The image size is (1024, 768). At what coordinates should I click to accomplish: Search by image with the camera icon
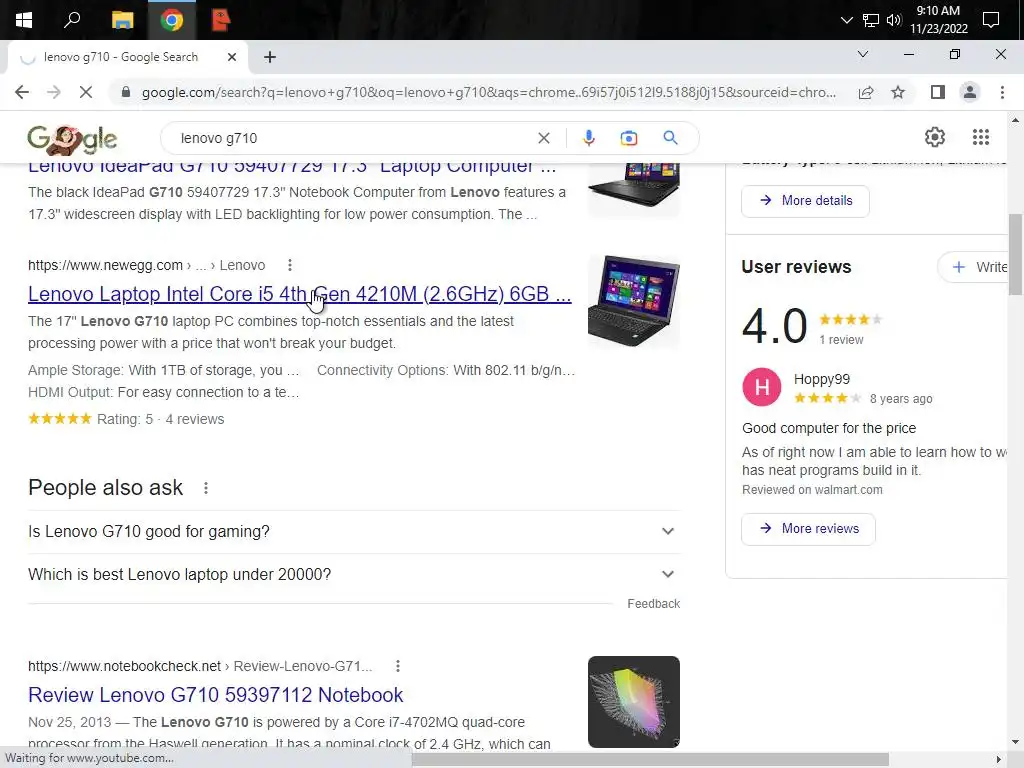(628, 138)
